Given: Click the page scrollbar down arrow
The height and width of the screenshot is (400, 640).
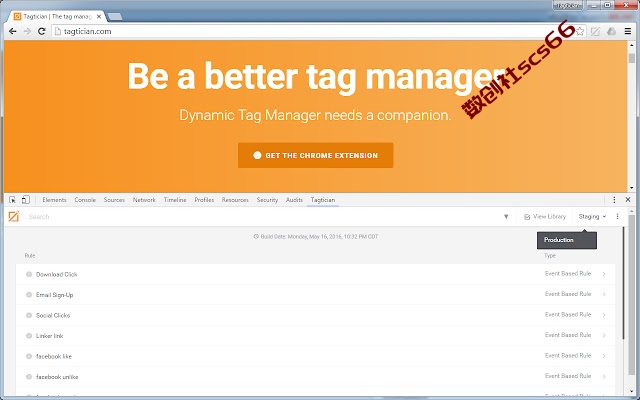Looking at the screenshot, I should point(631,187).
